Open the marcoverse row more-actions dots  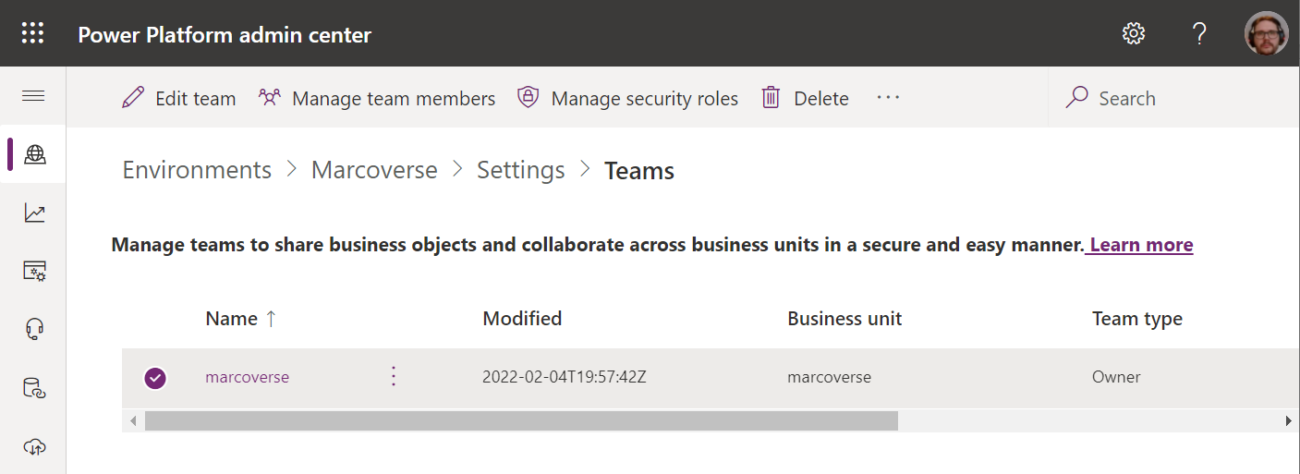(x=393, y=376)
